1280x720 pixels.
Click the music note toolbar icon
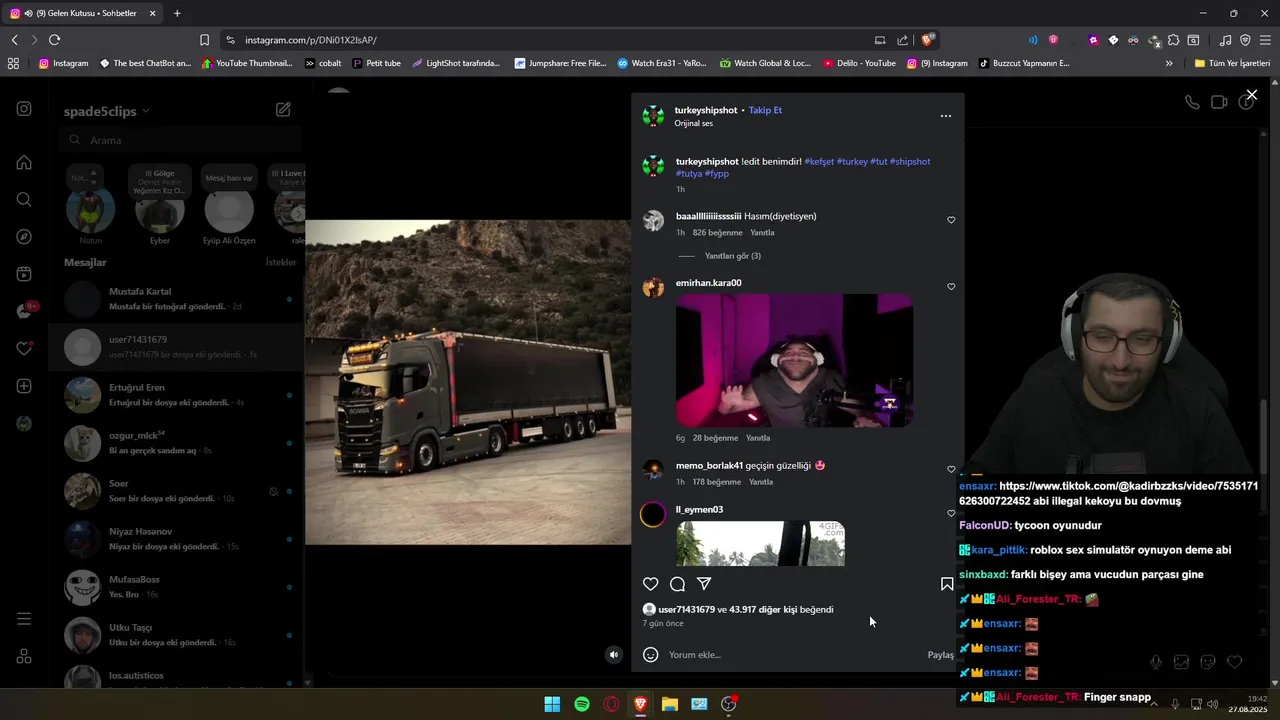point(1226,40)
